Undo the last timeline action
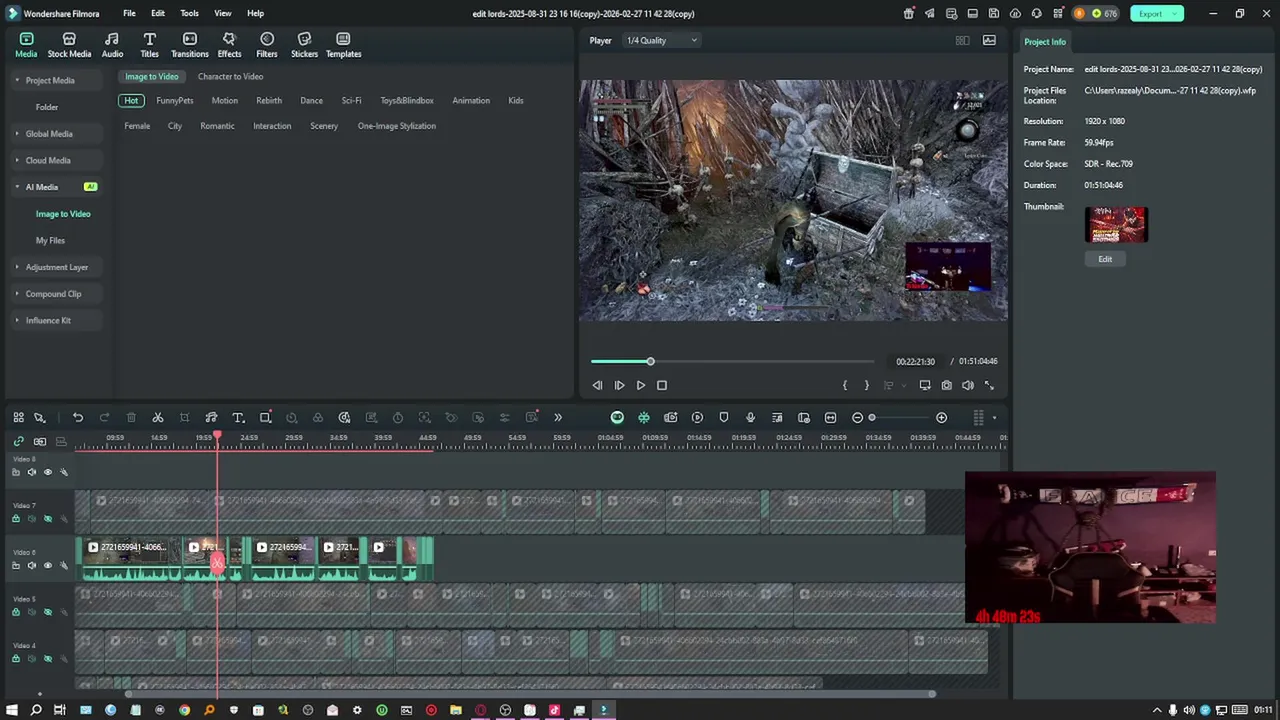Screen dimensions: 1280x720 77,418
